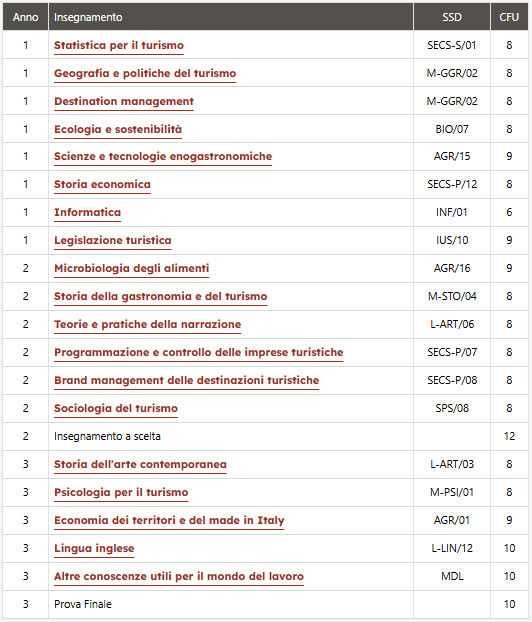
Task: Click Altre conoscenze utili per il mondo del lavoro
Action: (179, 576)
